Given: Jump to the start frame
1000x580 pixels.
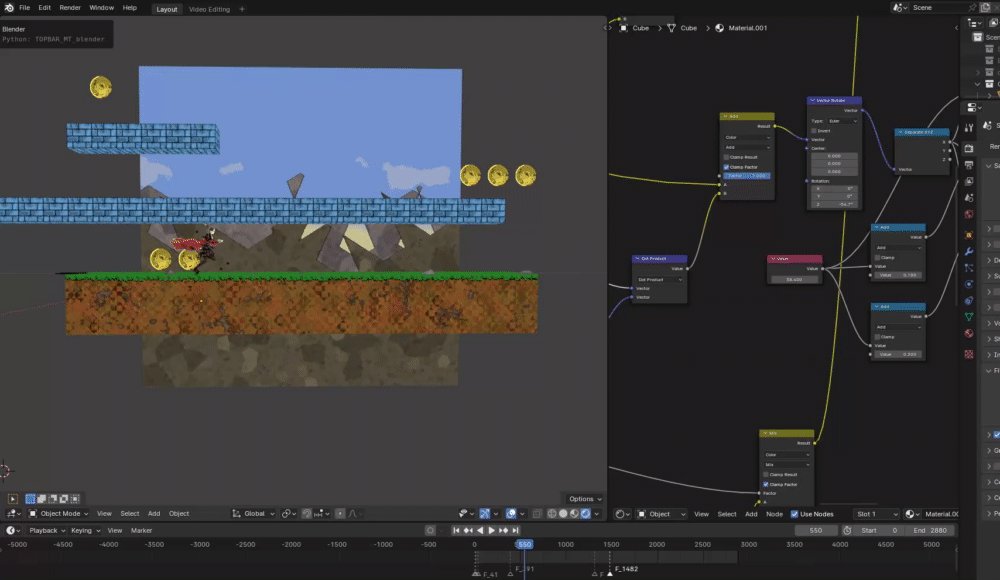Looking at the screenshot, I should (456, 530).
